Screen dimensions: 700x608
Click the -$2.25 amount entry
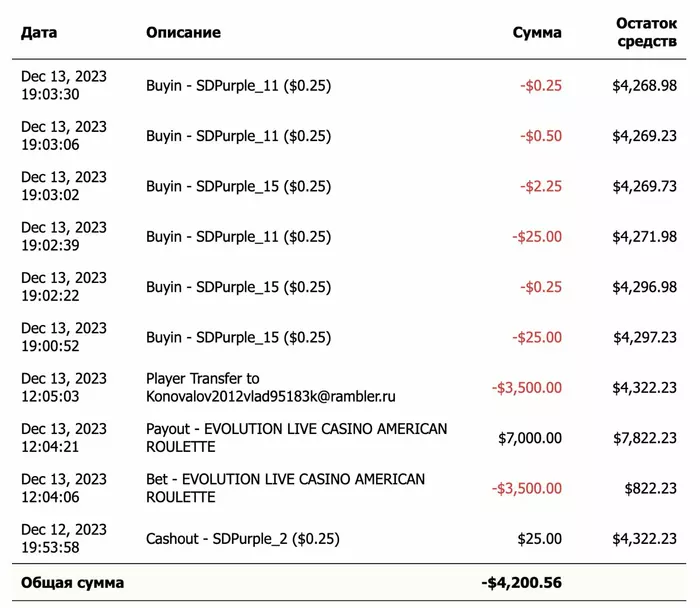[541, 186]
